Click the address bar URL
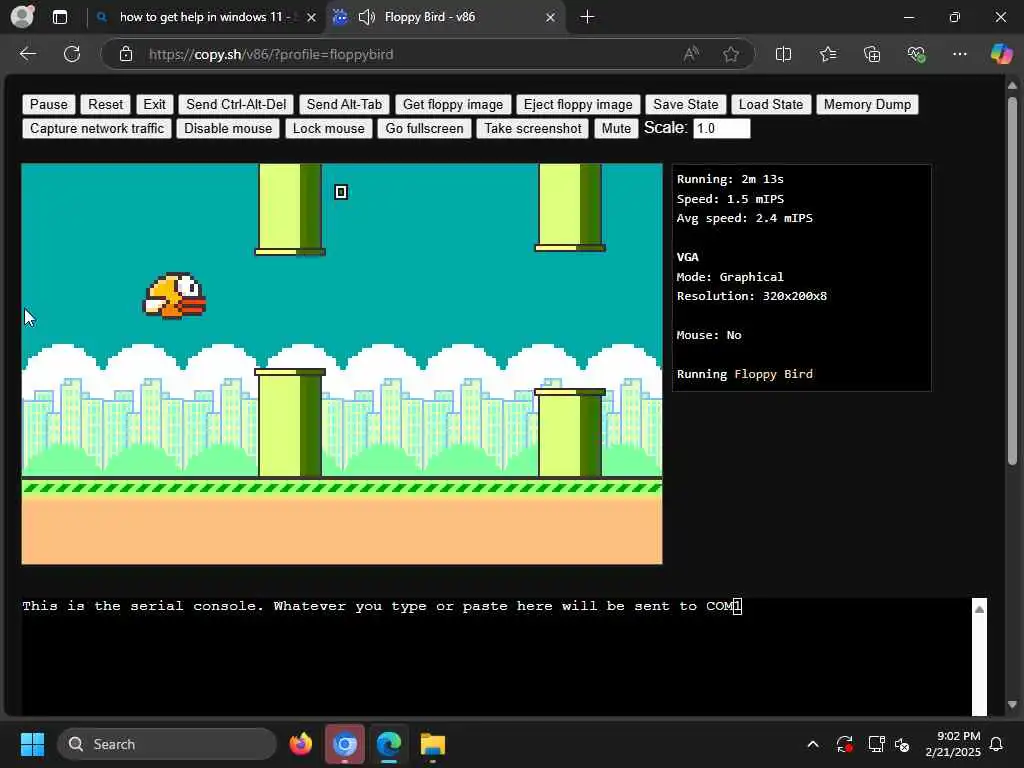1024x768 pixels. click(271, 54)
